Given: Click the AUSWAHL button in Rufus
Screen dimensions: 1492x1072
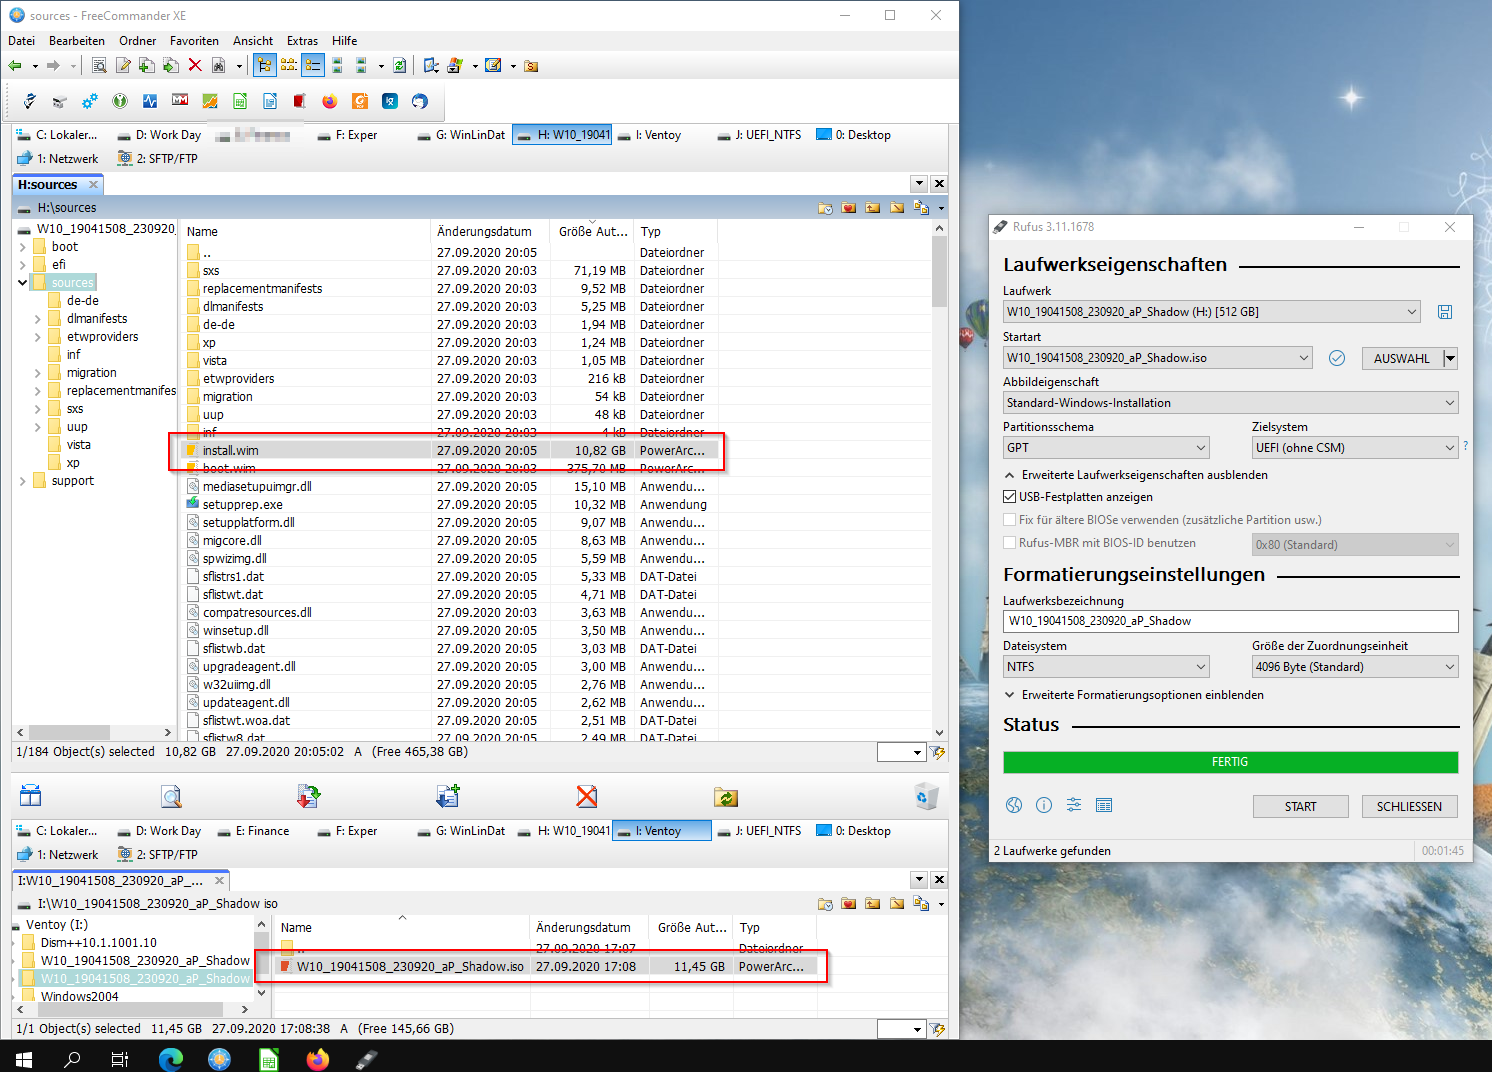Looking at the screenshot, I should pyautogui.click(x=1402, y=358).
